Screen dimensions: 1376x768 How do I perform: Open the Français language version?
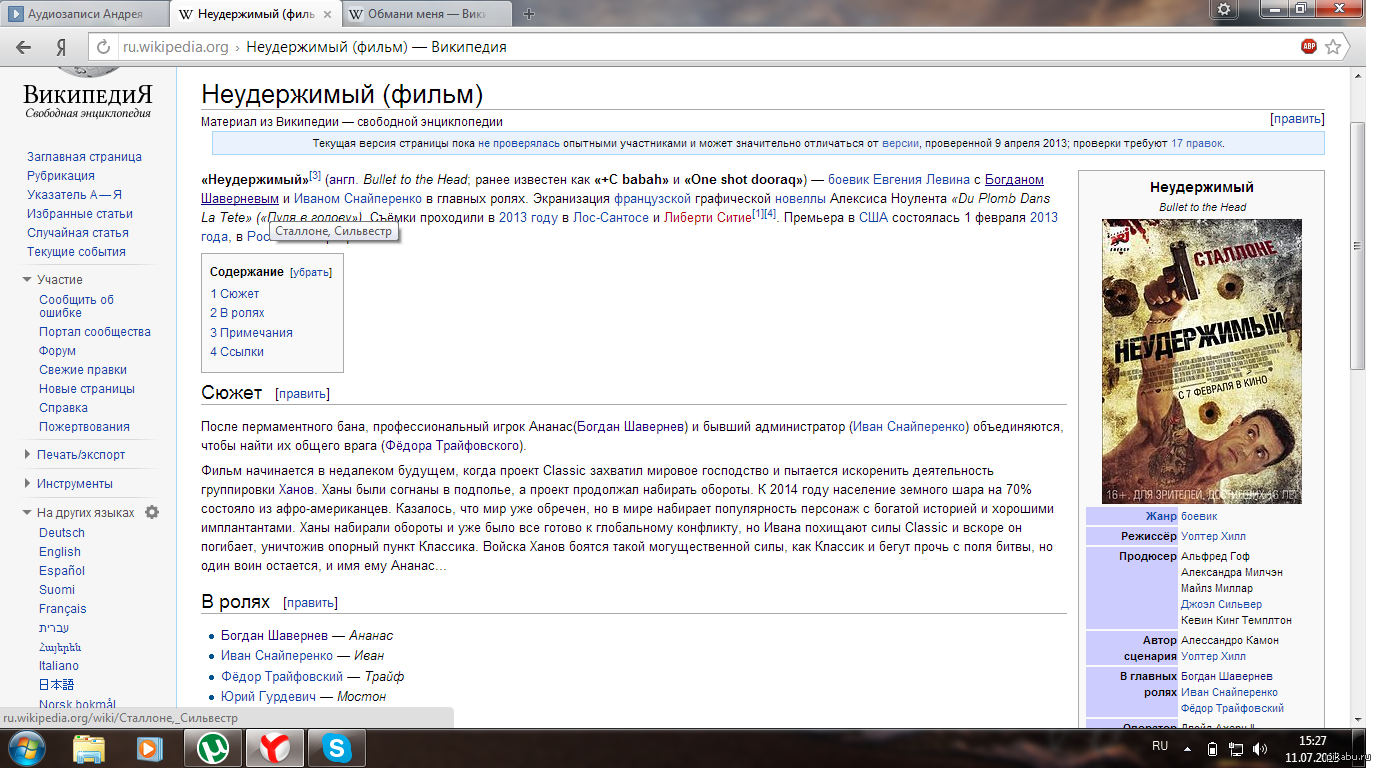coord(63,609)
